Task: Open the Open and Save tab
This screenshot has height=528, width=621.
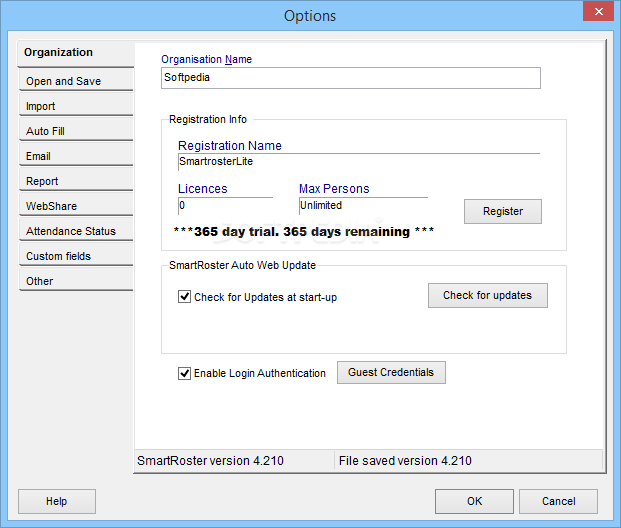Action: [x=76, y=81]
